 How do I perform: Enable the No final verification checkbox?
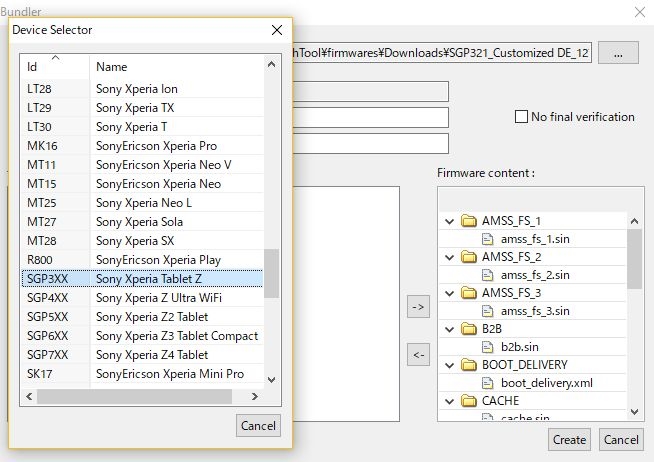coord(521,117)
